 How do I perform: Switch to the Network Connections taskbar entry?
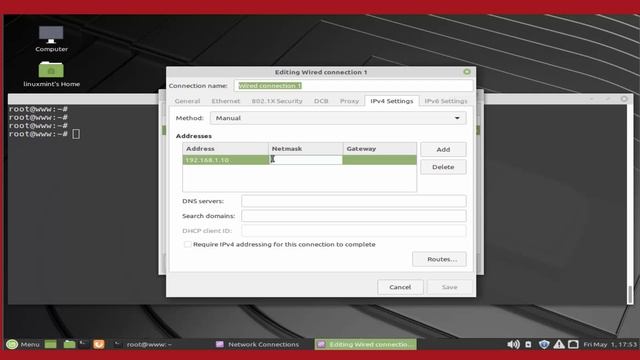pos(258,344)
